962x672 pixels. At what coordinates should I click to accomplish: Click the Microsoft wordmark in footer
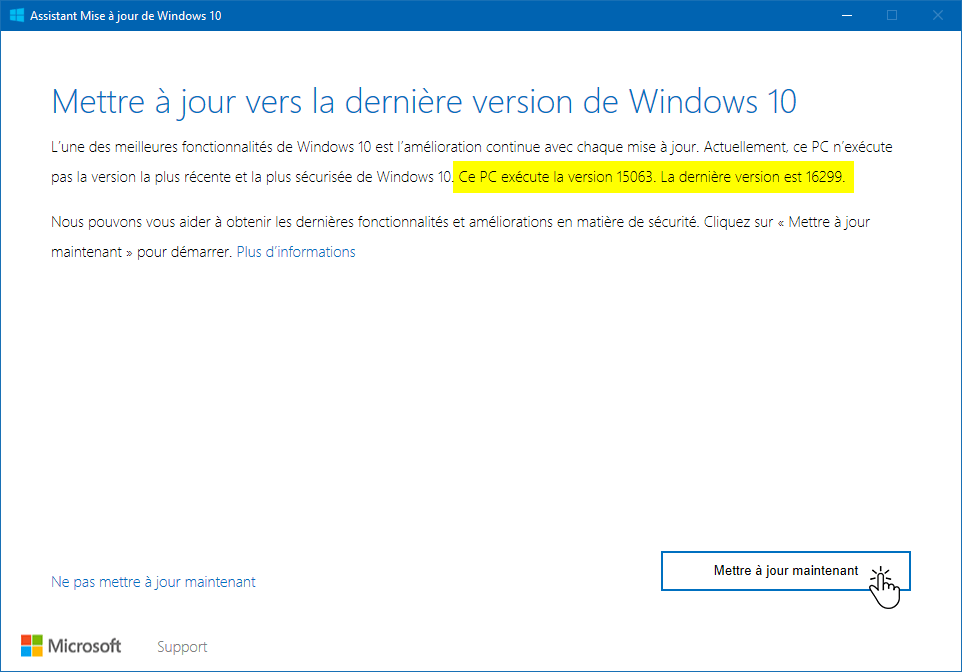(x=85, y=646)
